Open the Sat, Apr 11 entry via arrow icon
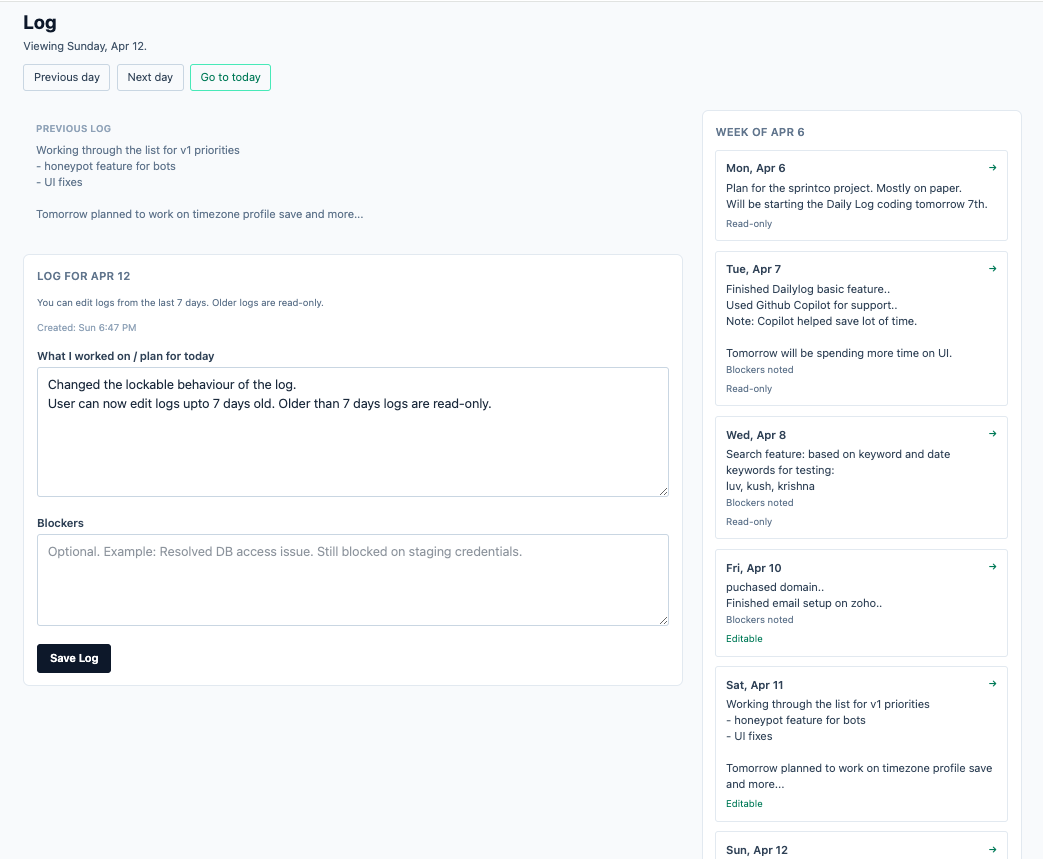 point(992,683)
